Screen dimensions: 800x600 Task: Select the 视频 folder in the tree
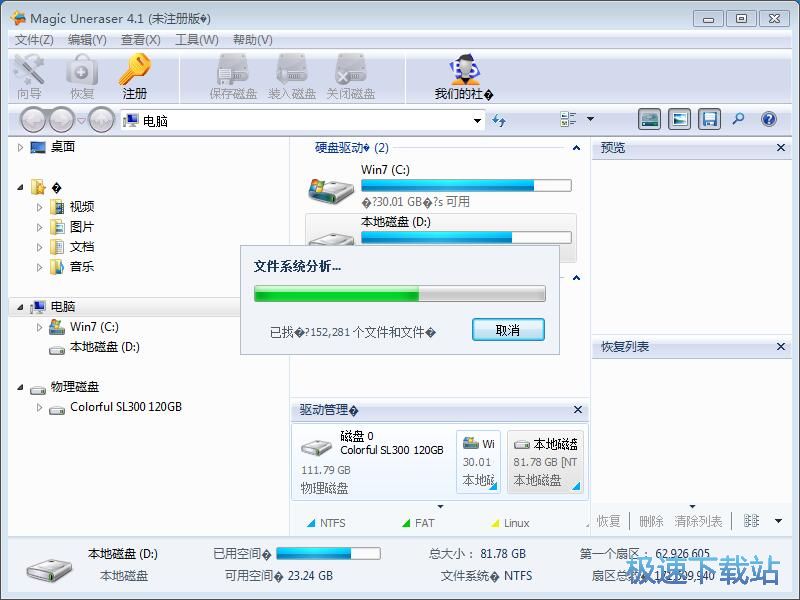click(x=82, y=207)
